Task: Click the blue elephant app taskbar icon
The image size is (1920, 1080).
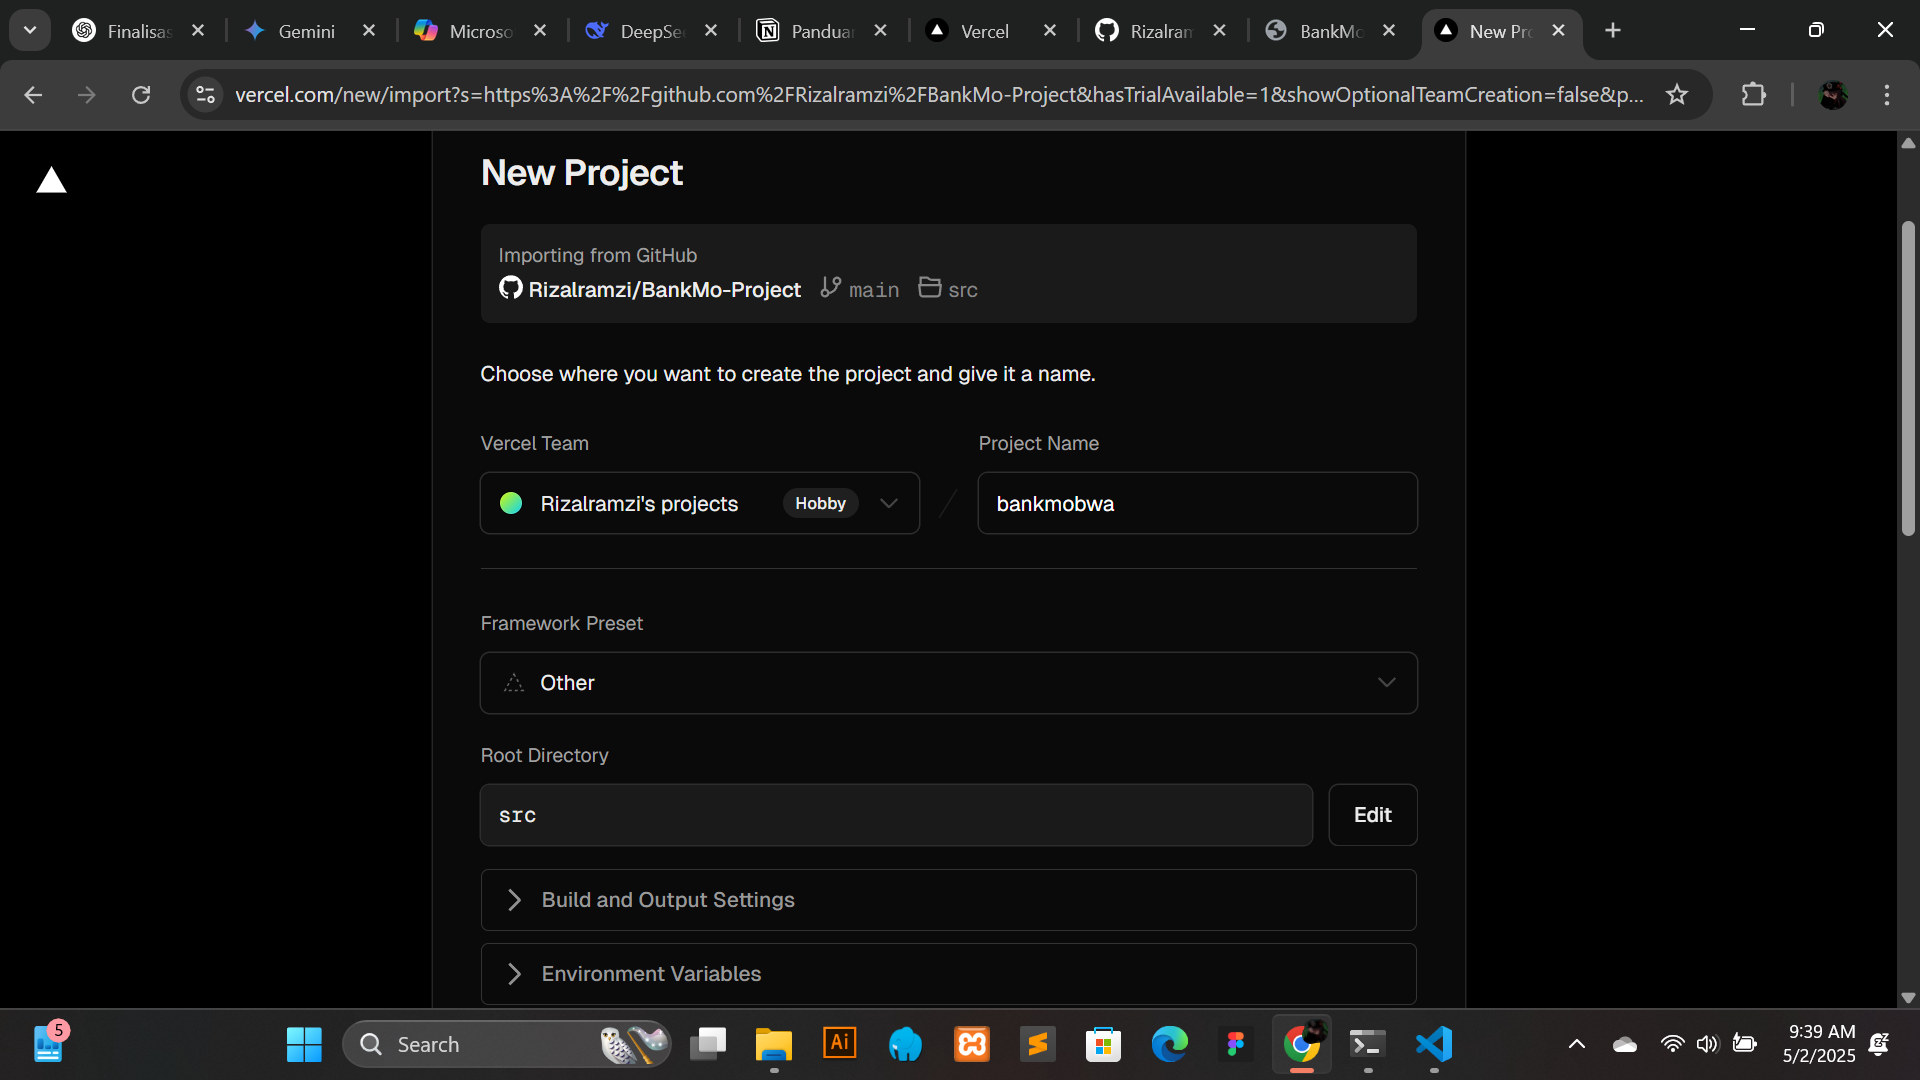Action: coord(906,1045)
